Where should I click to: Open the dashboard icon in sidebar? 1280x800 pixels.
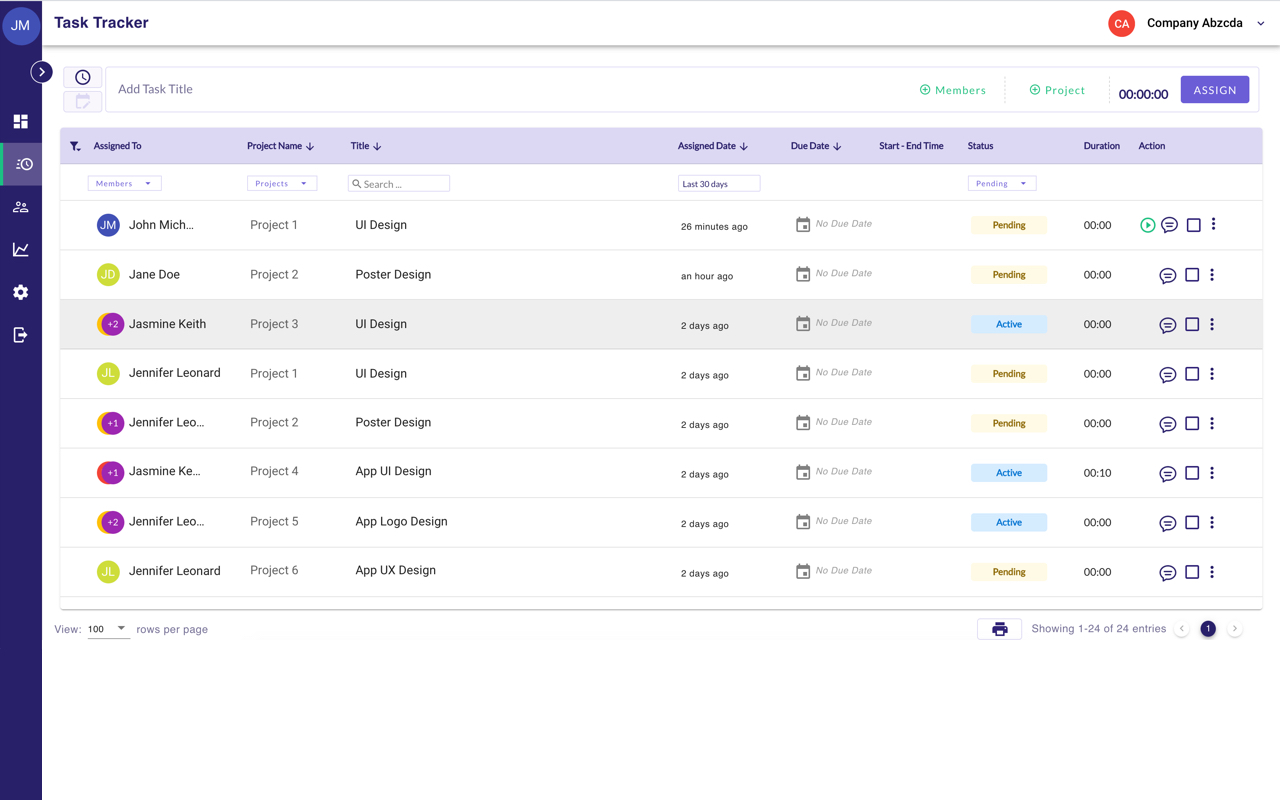(x=20, y=122)
